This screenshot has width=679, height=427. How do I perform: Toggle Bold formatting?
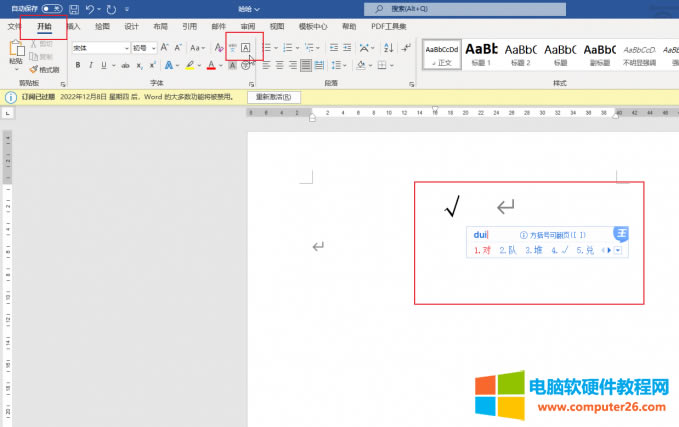(77, 66)
